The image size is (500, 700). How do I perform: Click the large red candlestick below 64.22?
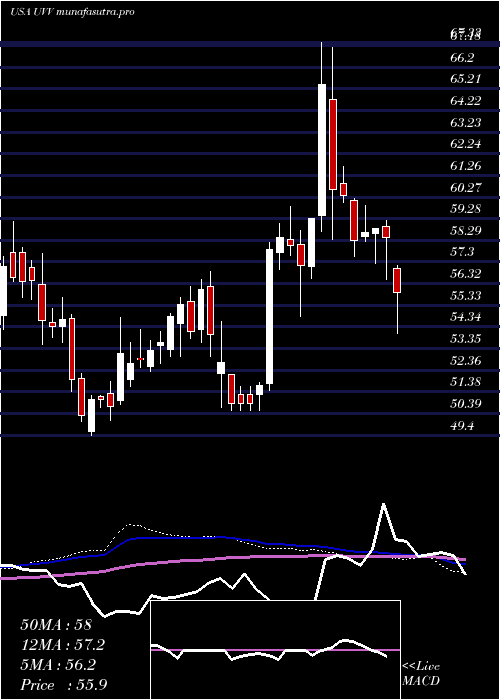click(333, 144)
